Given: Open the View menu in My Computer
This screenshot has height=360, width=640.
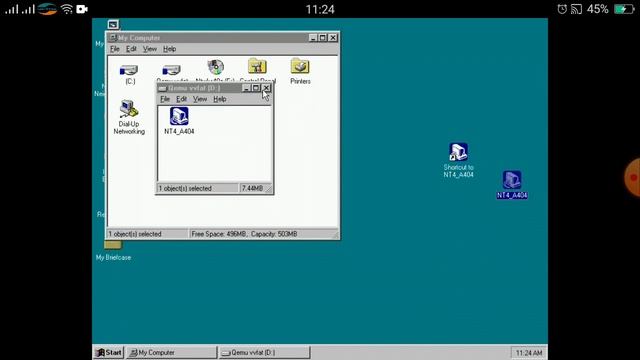Looking at the screenshot, I should coord(150,49).
